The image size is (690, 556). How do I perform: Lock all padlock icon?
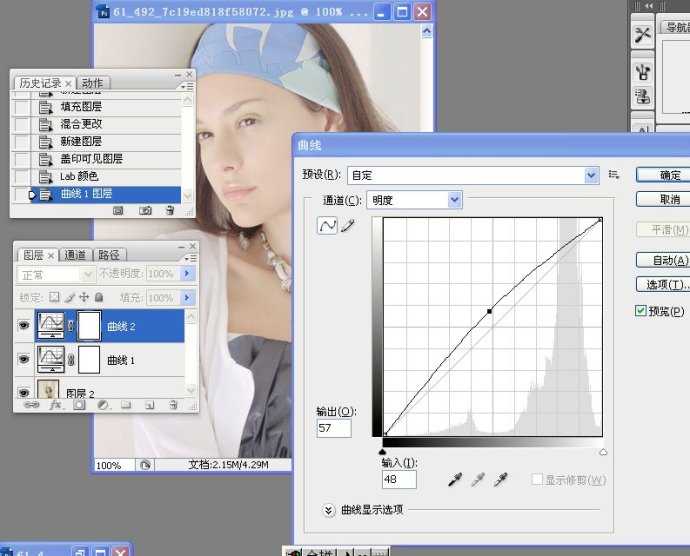pyautogui.click(x=99, y=298)
